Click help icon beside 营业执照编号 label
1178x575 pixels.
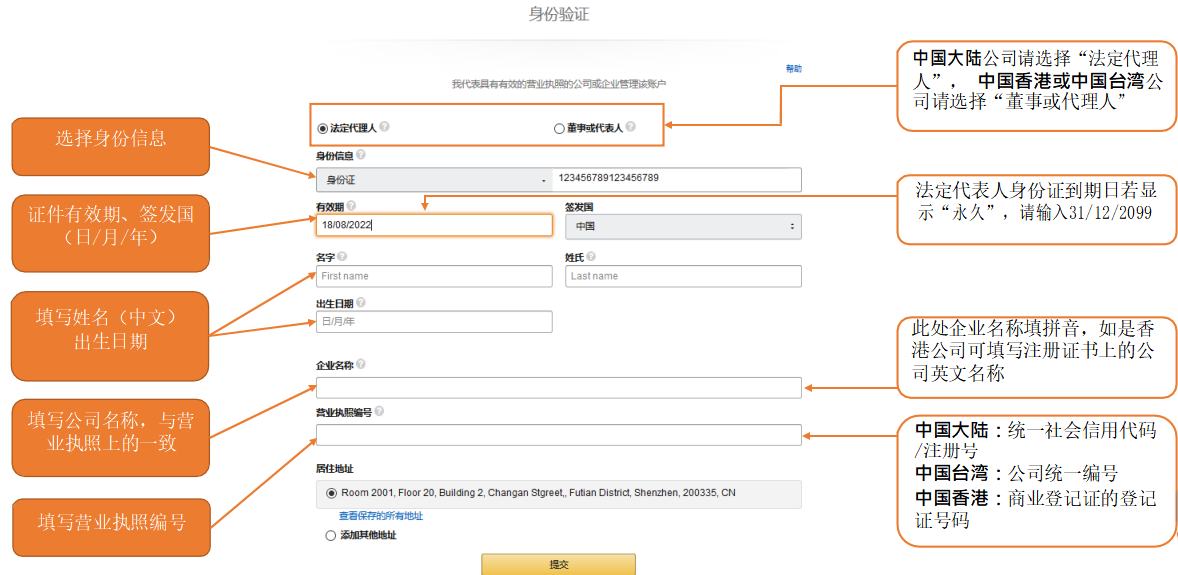379,411
